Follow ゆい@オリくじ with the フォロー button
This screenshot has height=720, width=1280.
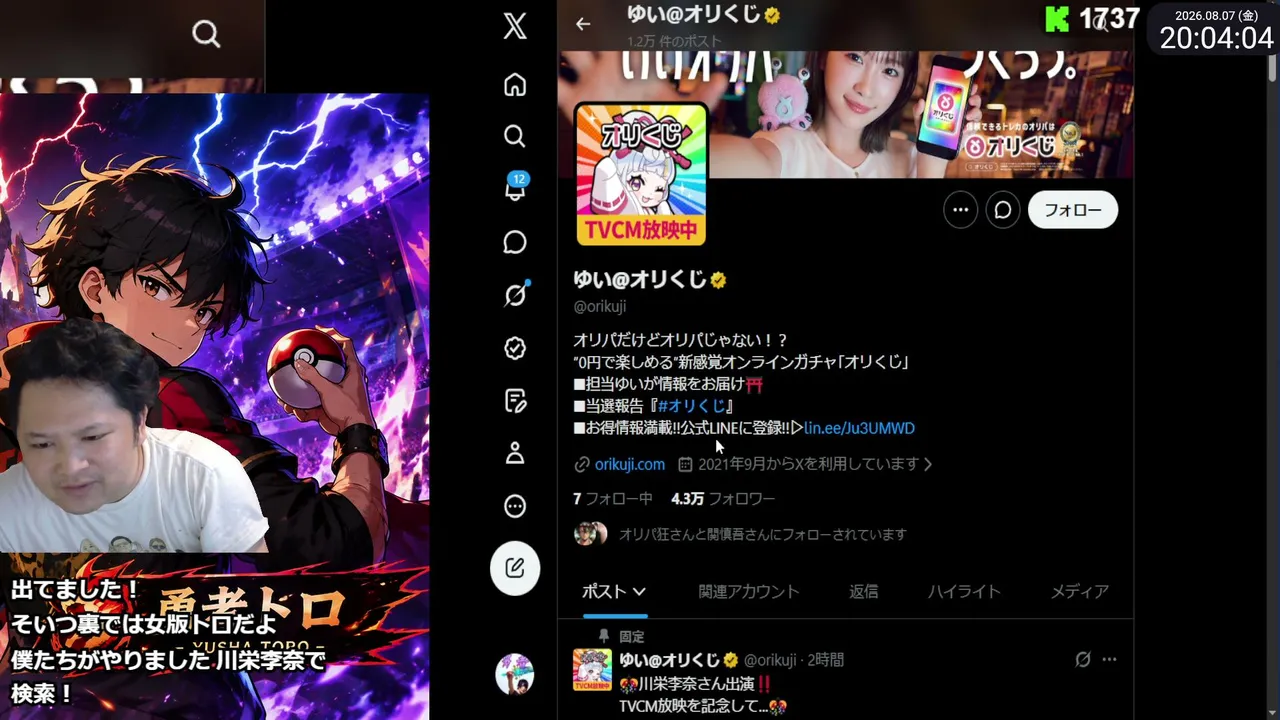(1073, 210)
